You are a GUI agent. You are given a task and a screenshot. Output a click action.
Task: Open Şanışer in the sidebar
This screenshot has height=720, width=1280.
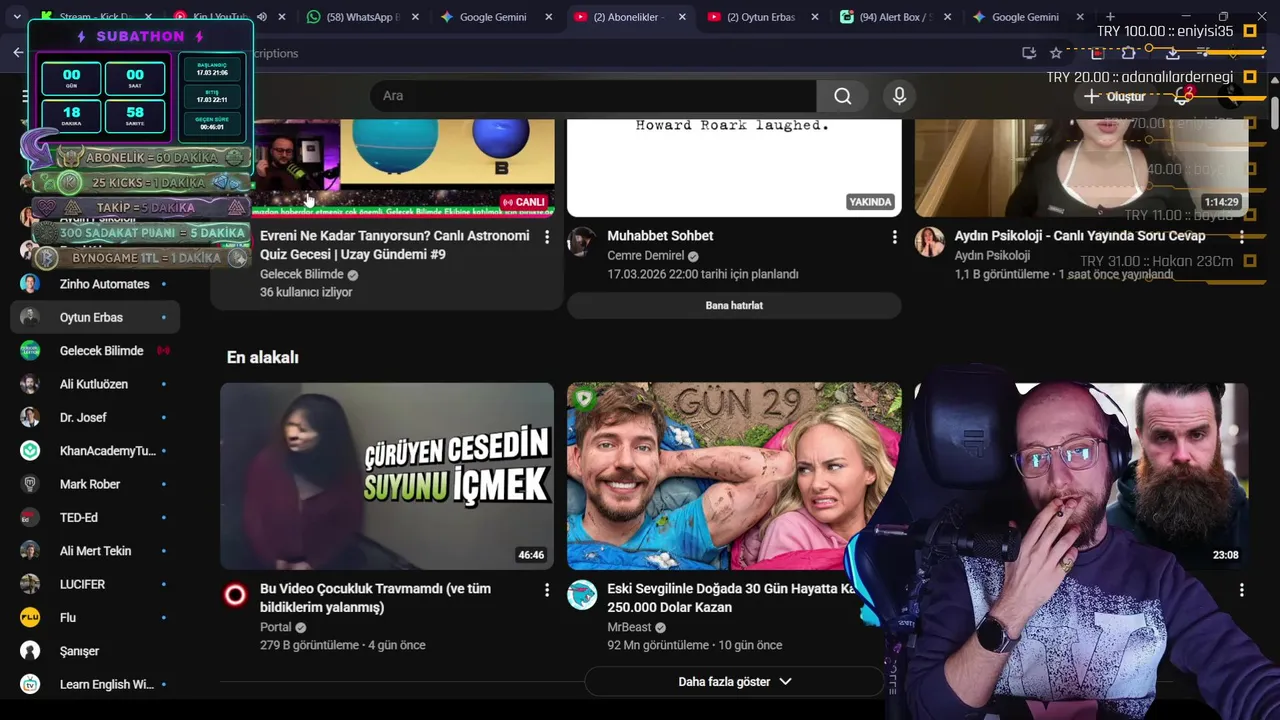(x=95, y=651)
